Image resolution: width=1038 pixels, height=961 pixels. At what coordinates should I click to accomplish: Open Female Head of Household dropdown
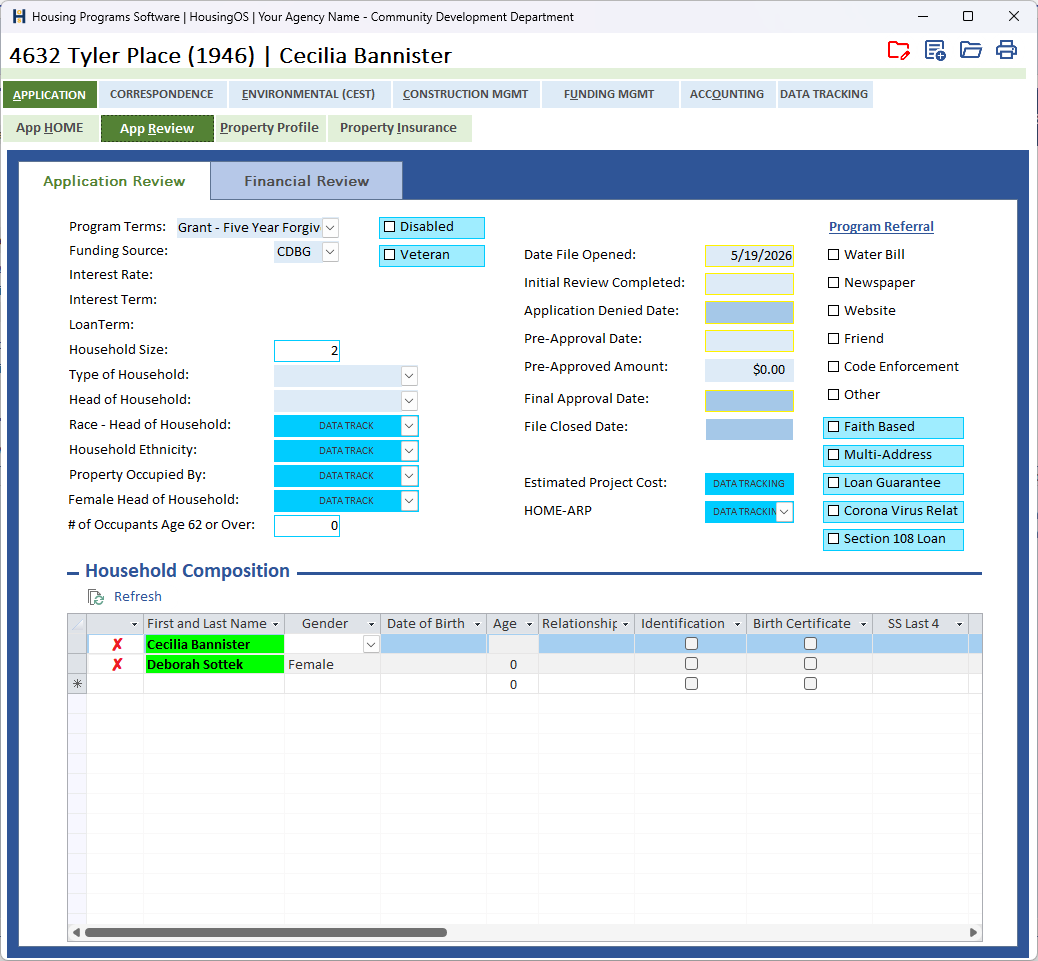pyautogui.click(x=409, y=501)
